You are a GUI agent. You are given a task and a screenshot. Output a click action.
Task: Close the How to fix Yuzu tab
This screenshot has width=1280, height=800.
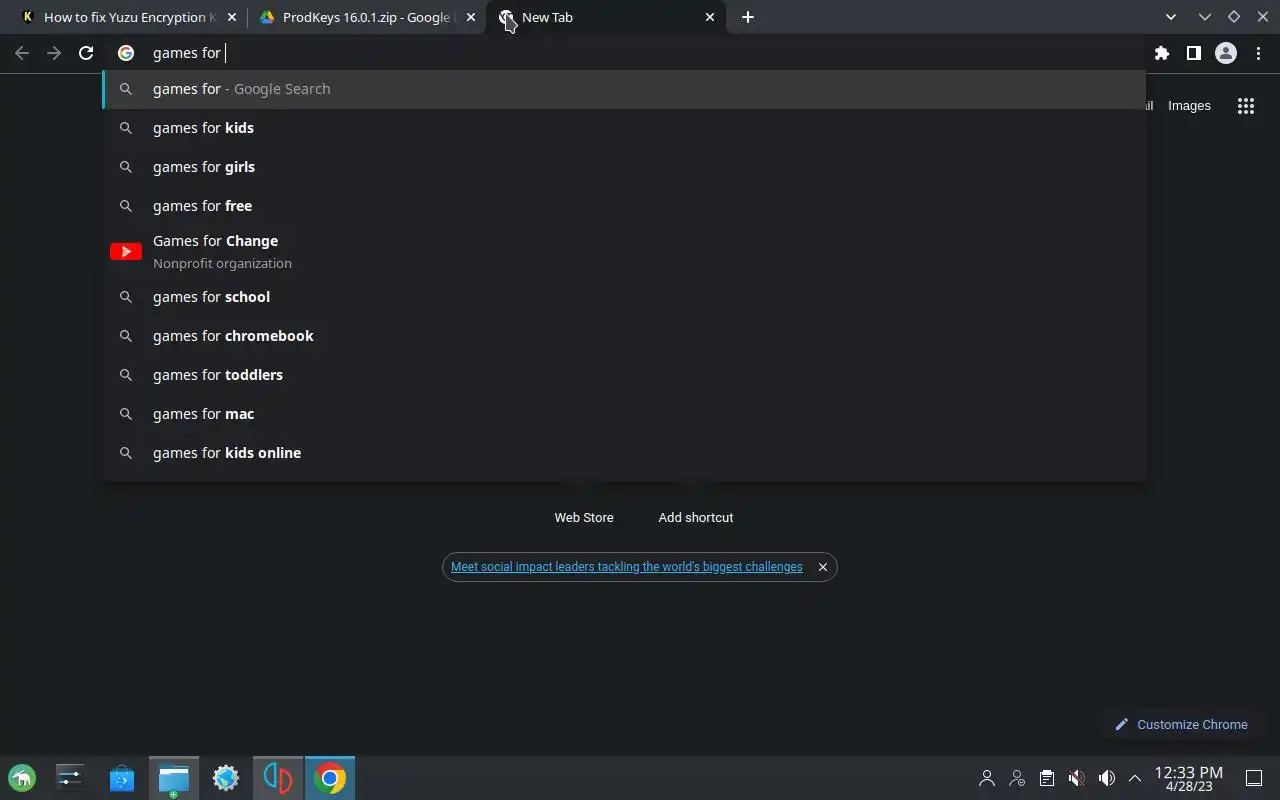click(232, 17)
